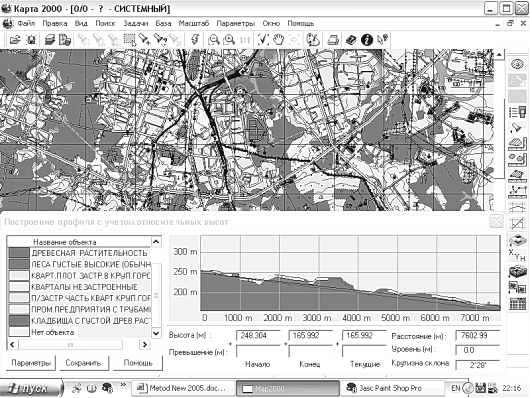Click the Крутизна склона field 2°28'
This screenshot has height=398, width=530.
pyautogui.click(x=477, y=365)
